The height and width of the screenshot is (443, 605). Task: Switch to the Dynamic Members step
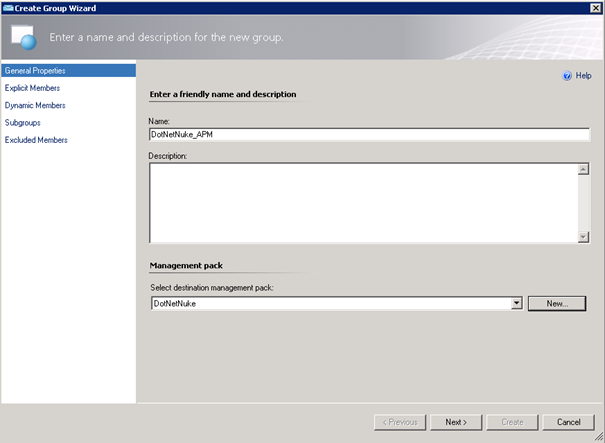[35, 105]
